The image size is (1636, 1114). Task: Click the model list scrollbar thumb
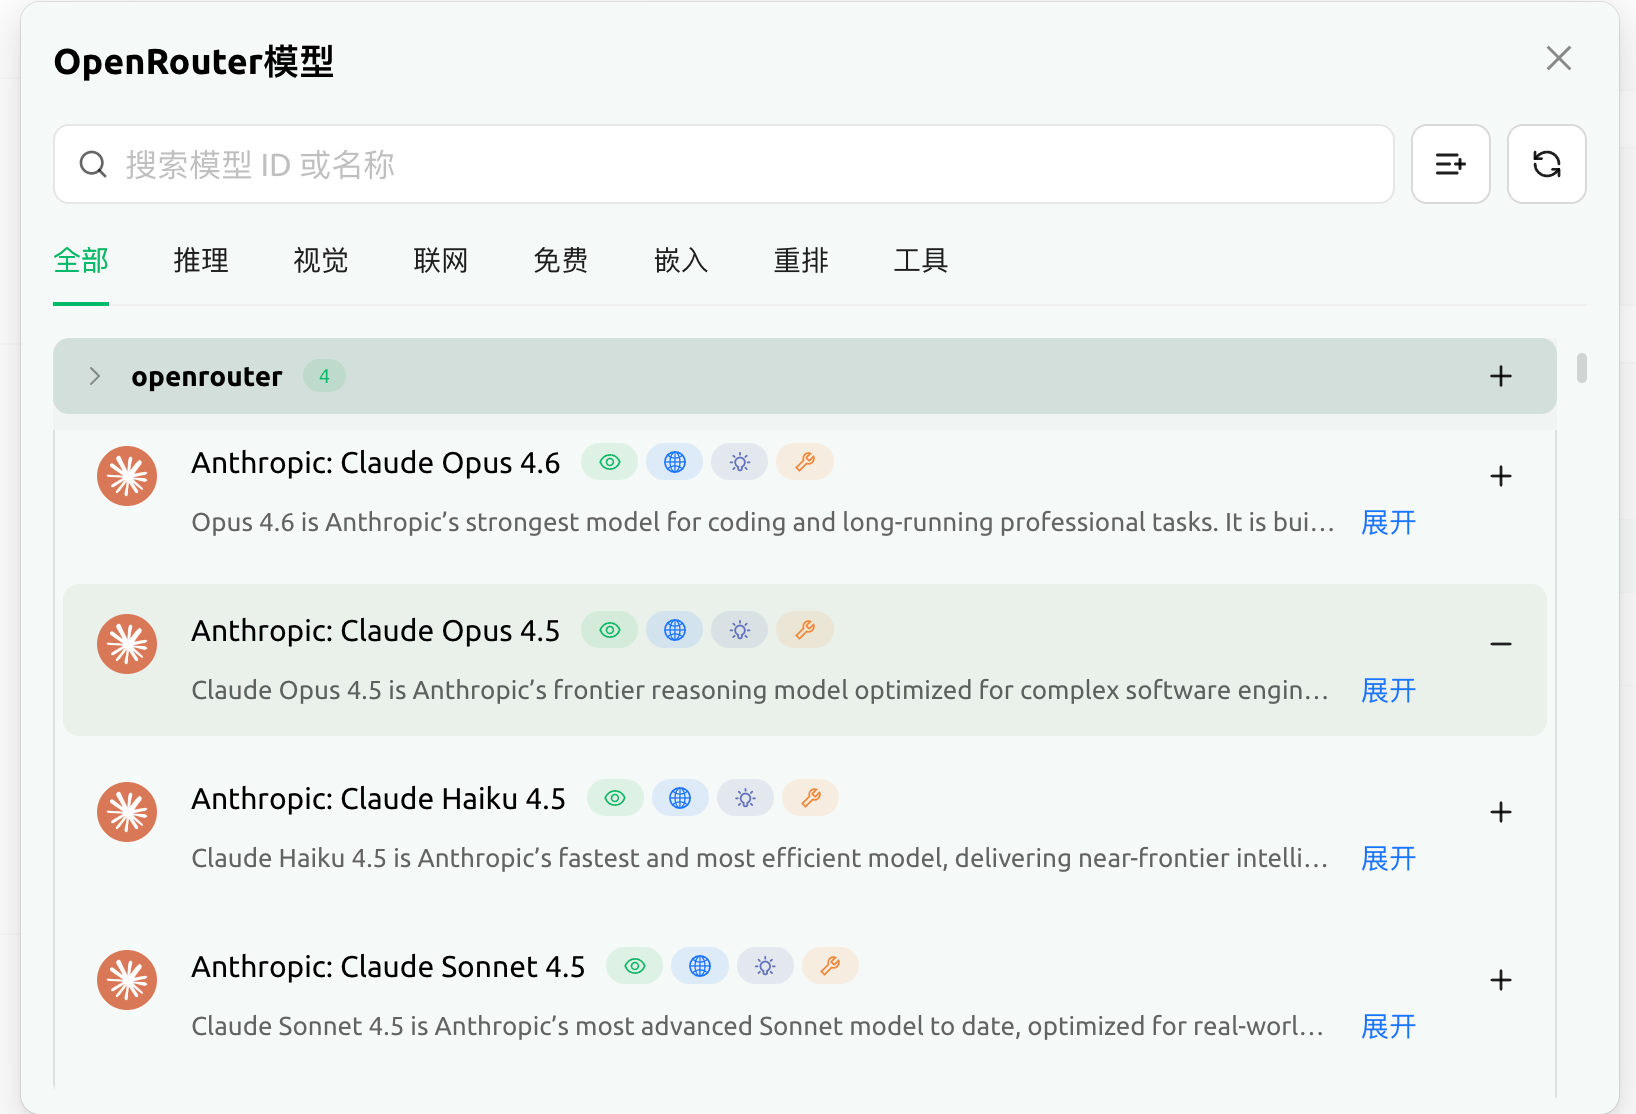[1581, 368]
